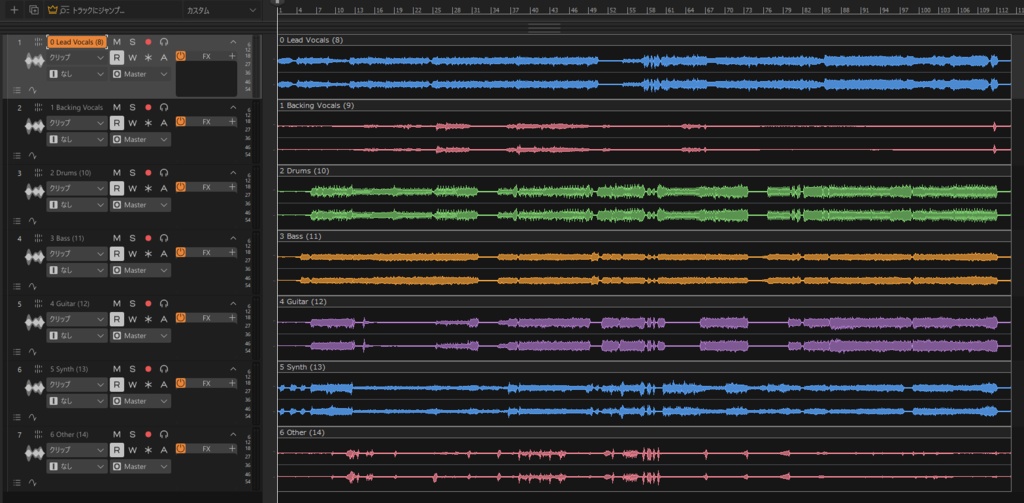Screen dimensions: 1024x503
Task: Click the waveform track icon of Lead Vocals
Action: 34,61
